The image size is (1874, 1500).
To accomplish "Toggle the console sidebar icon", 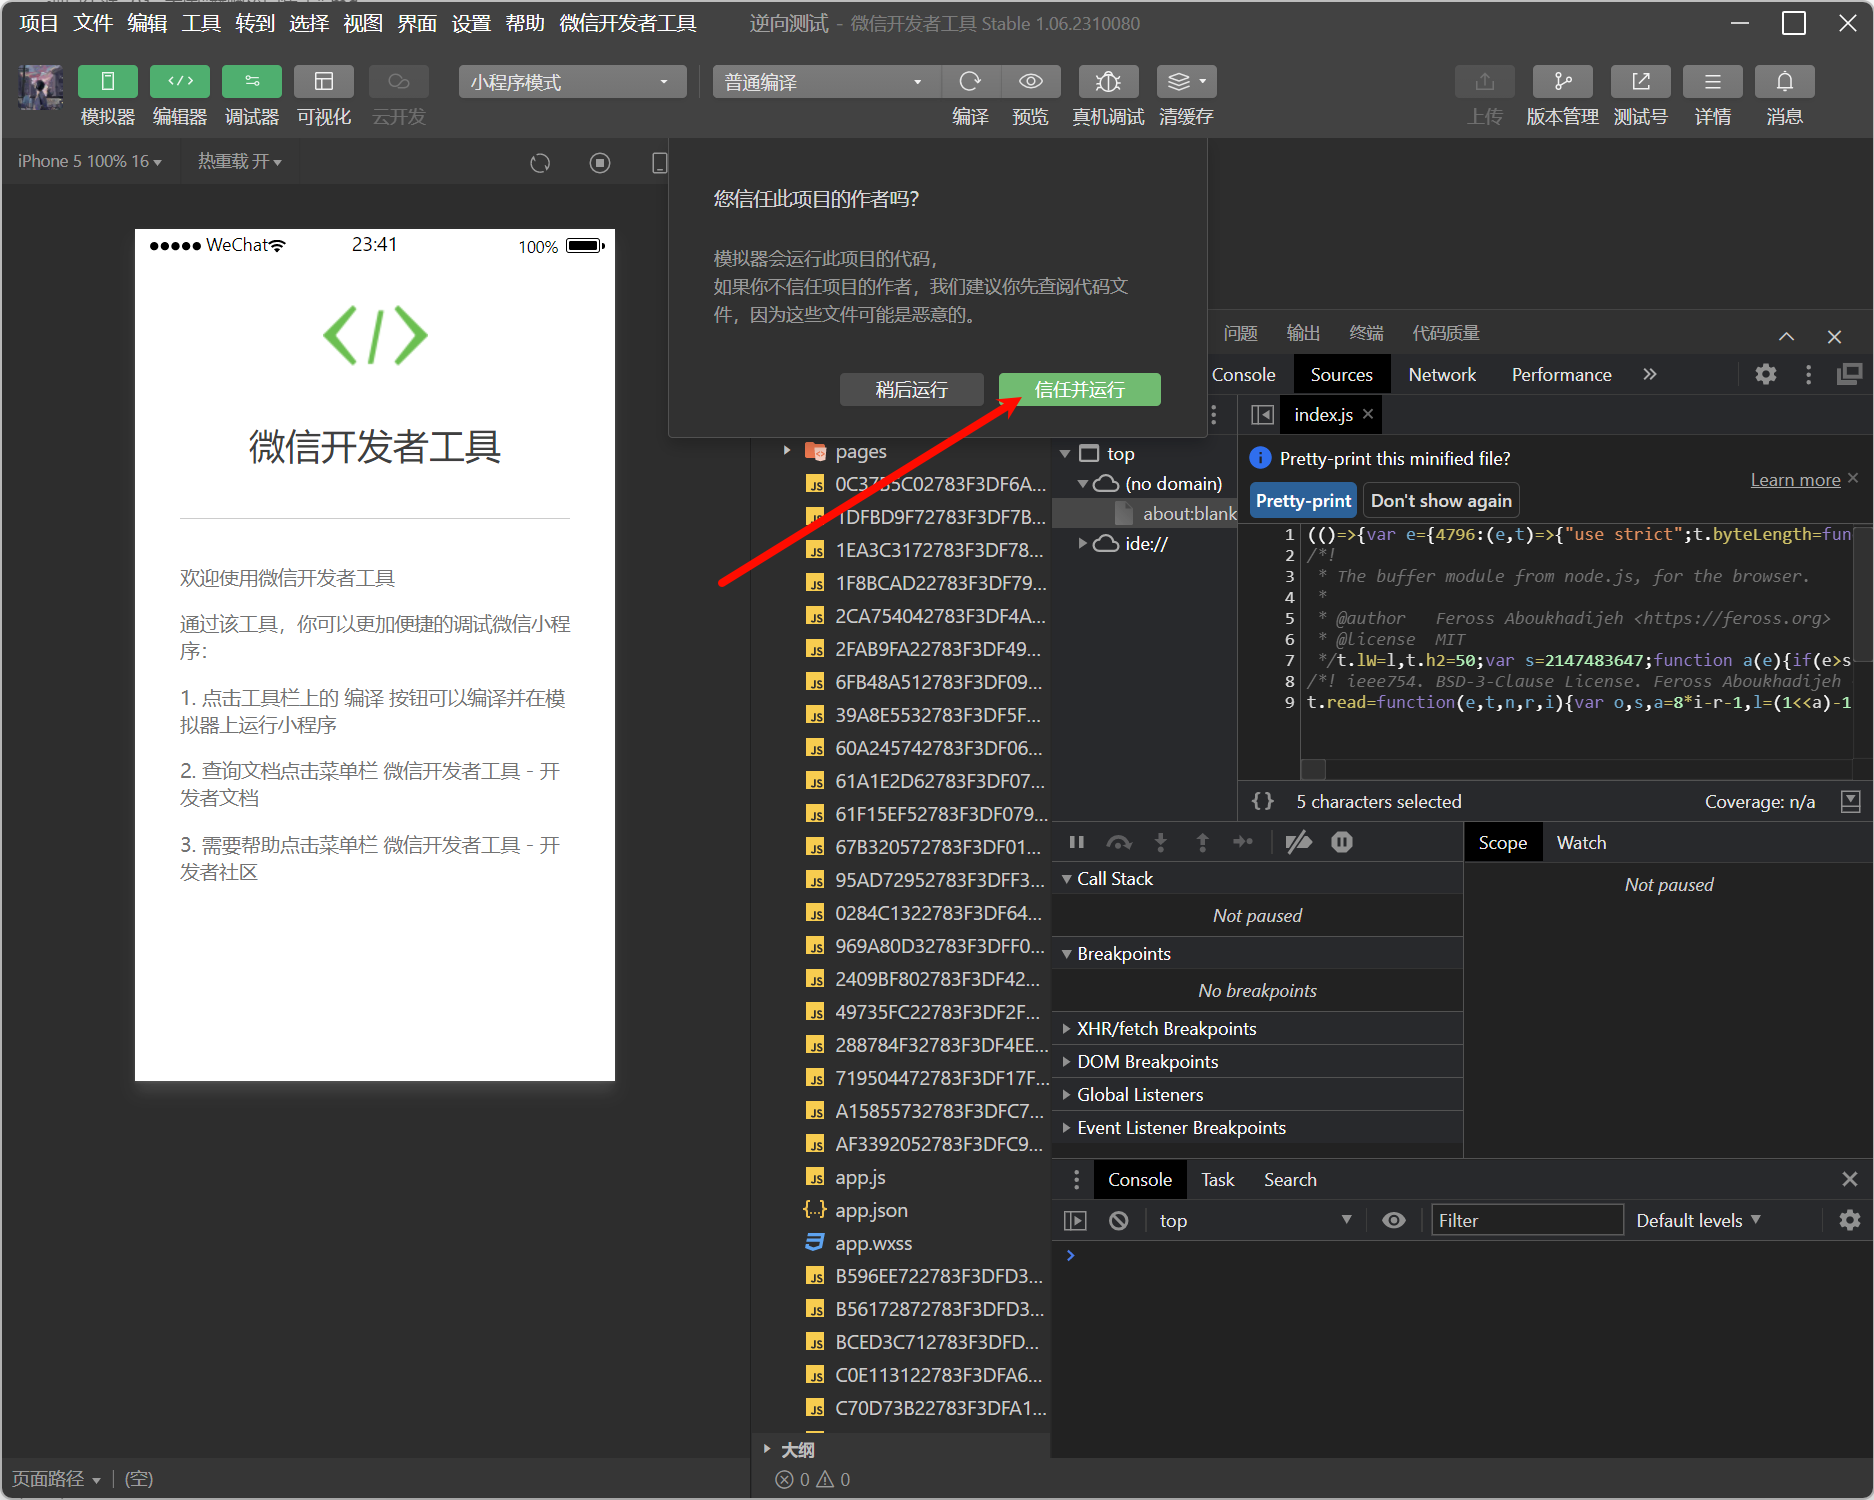I will pos(1075,1220).
